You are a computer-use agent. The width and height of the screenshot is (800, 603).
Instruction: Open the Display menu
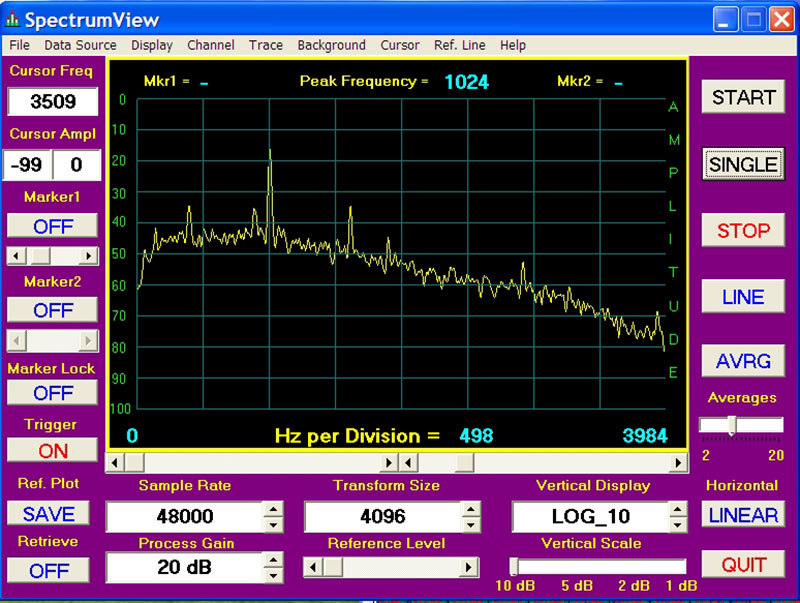[152, 45]
